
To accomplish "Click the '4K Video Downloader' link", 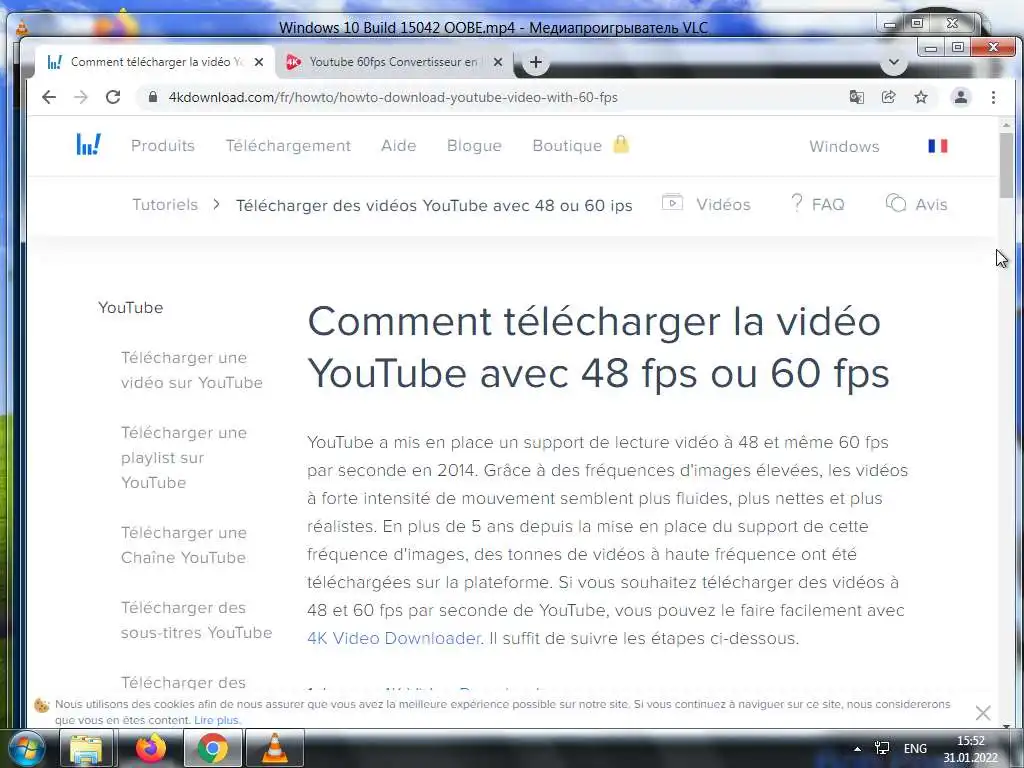I will [x=394, y=638].
